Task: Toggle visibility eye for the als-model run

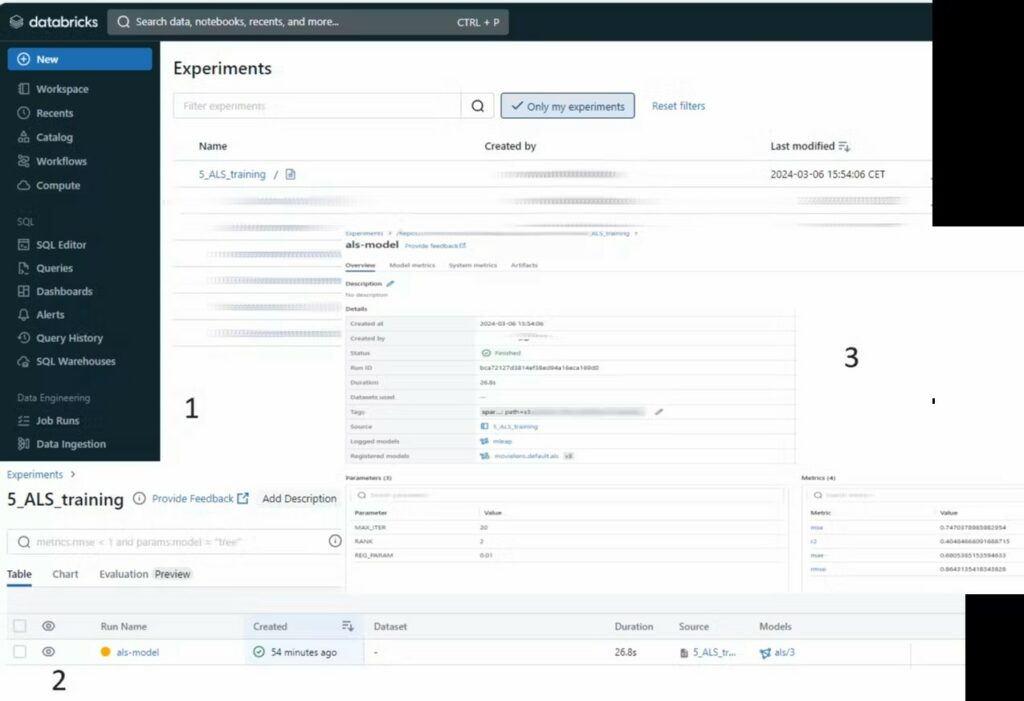Action: [x=48, y=652]
